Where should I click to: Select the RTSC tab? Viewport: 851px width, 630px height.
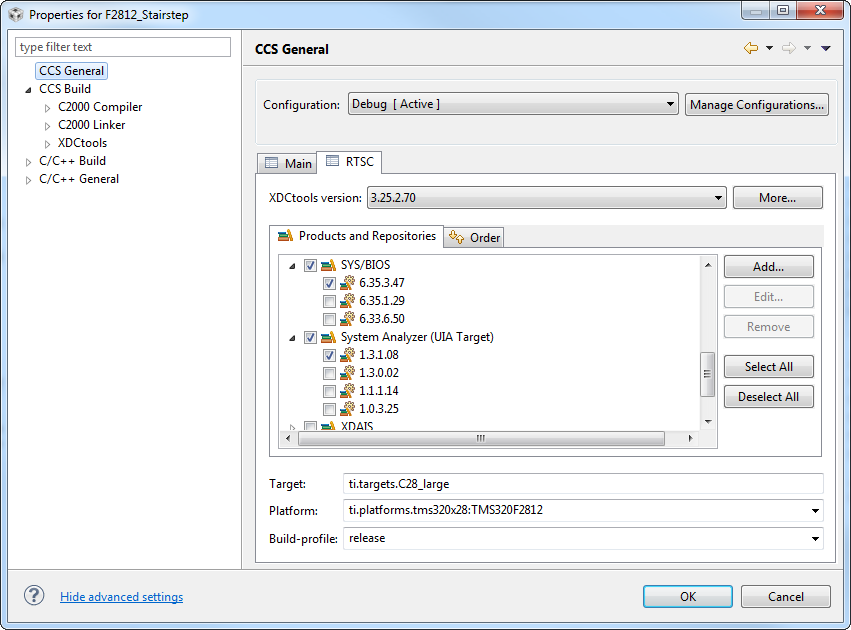pos(349,162)
